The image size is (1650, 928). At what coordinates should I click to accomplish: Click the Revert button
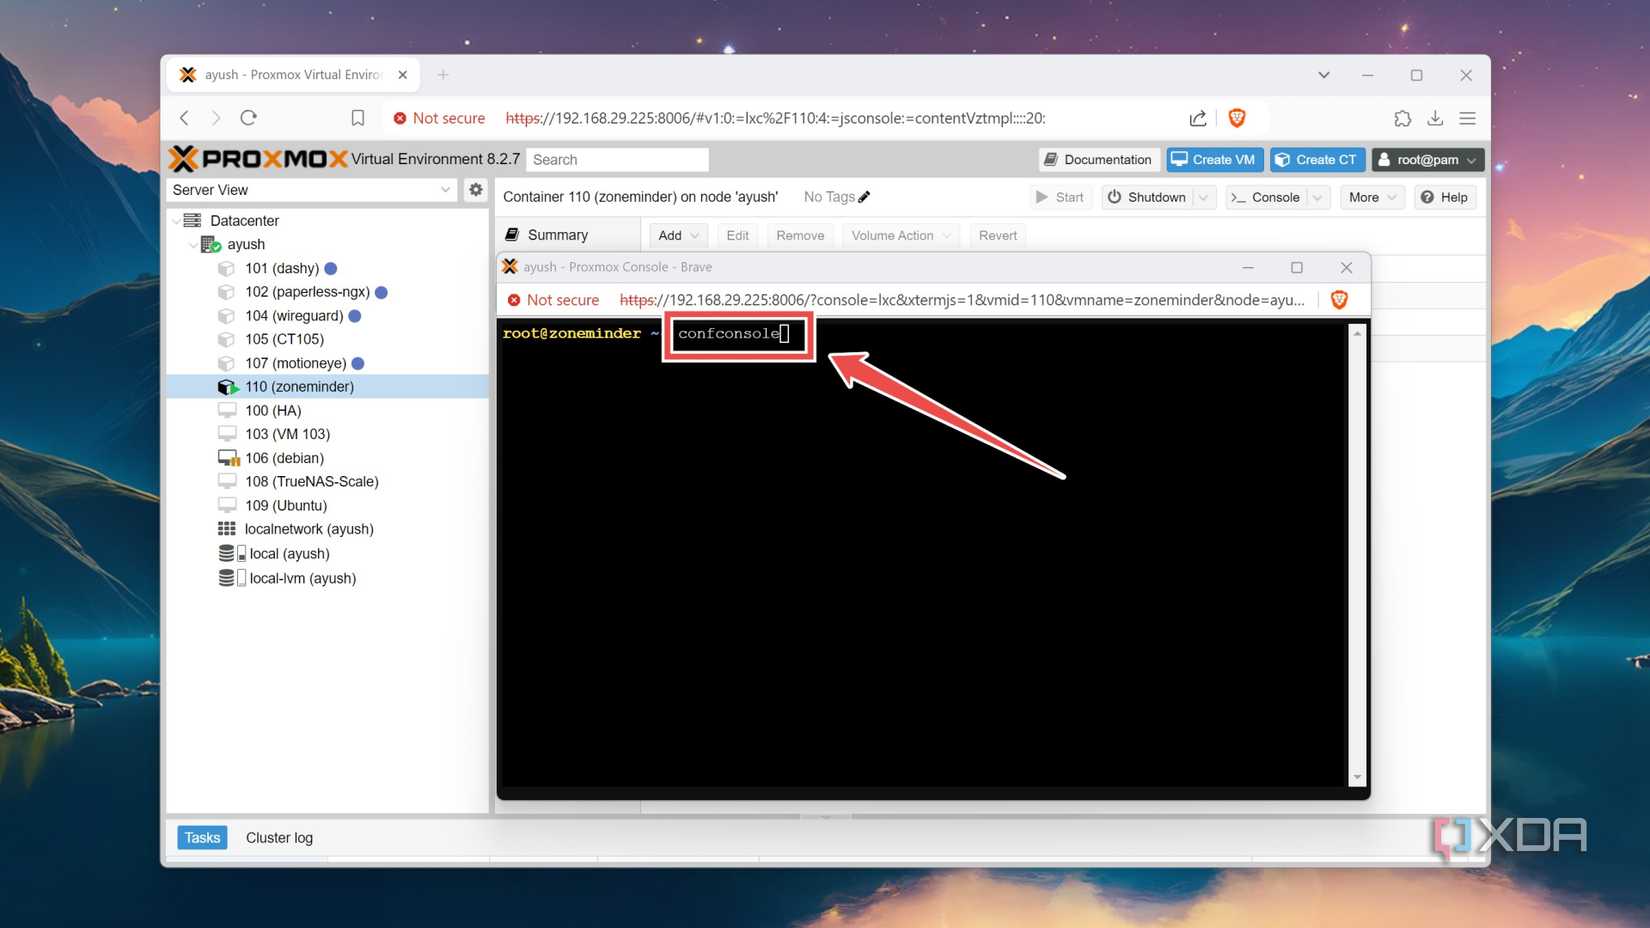(x=998, y=235)
